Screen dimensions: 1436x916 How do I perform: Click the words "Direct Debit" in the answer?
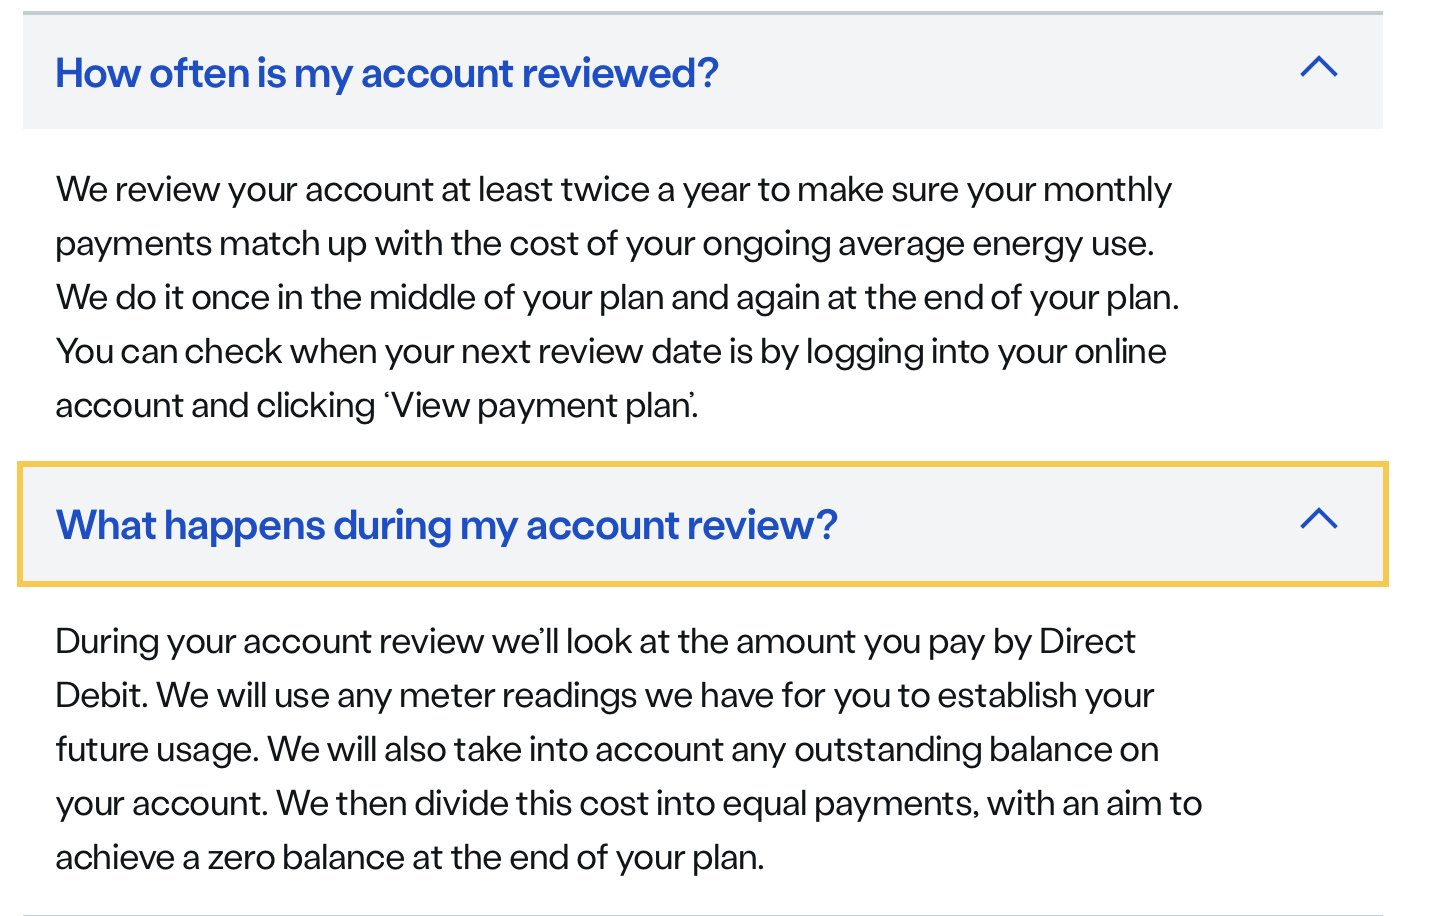pos(1086,642)
